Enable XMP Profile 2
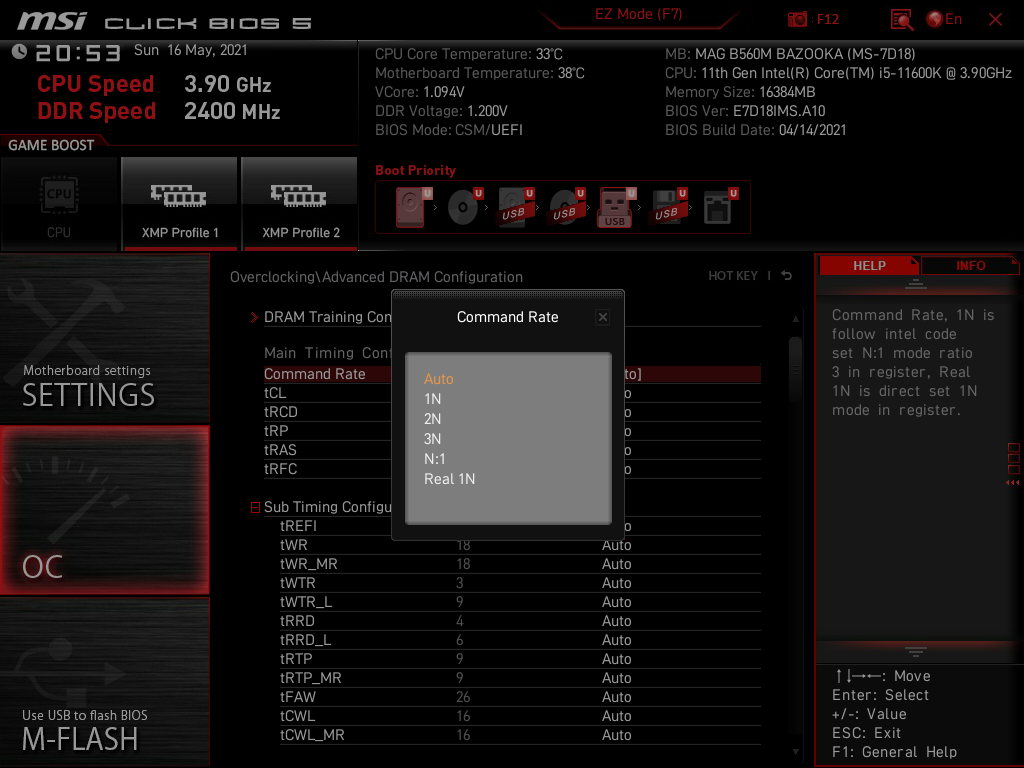The height and width of the screenshot is (768, 1024). point(300,204)
